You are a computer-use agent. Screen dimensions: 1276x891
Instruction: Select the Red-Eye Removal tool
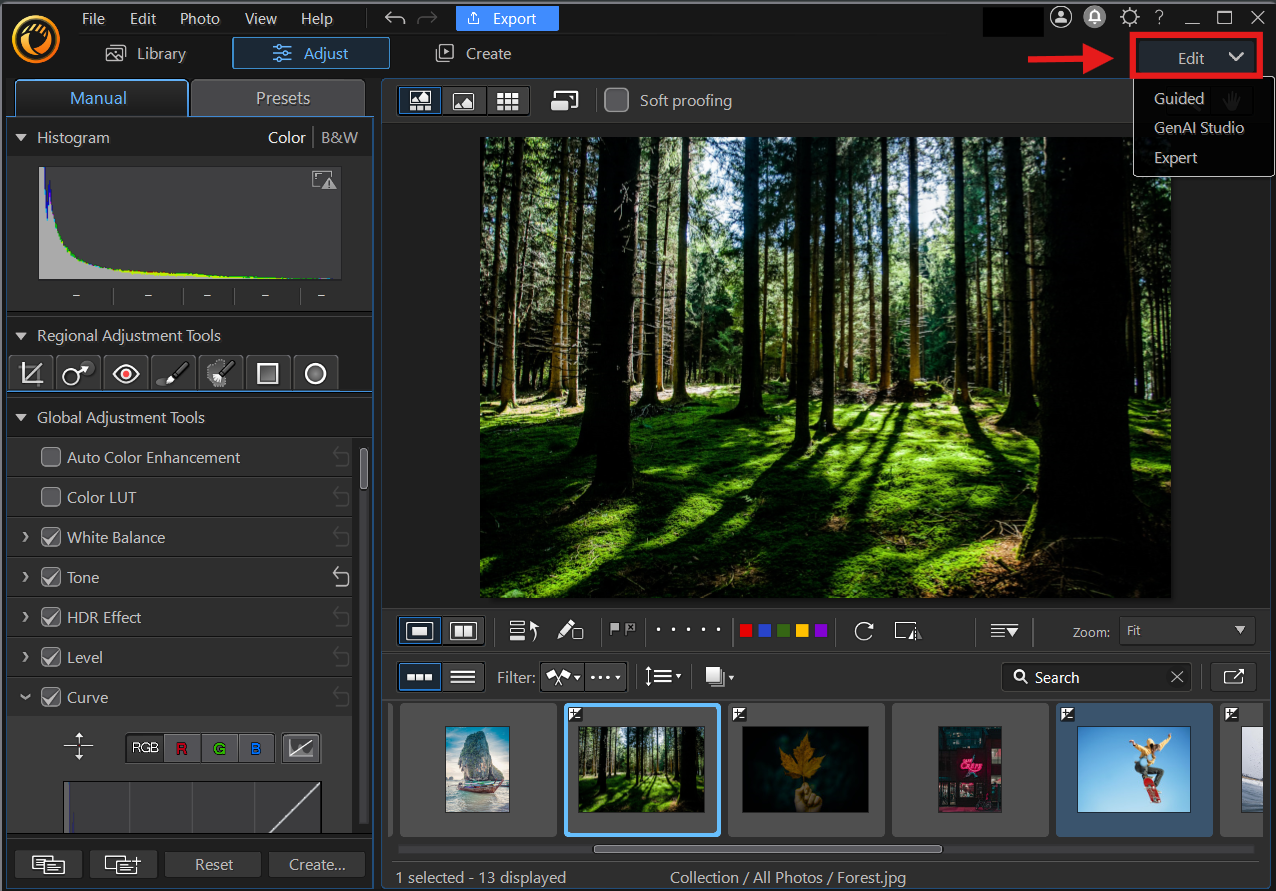[x=126, y=373]
